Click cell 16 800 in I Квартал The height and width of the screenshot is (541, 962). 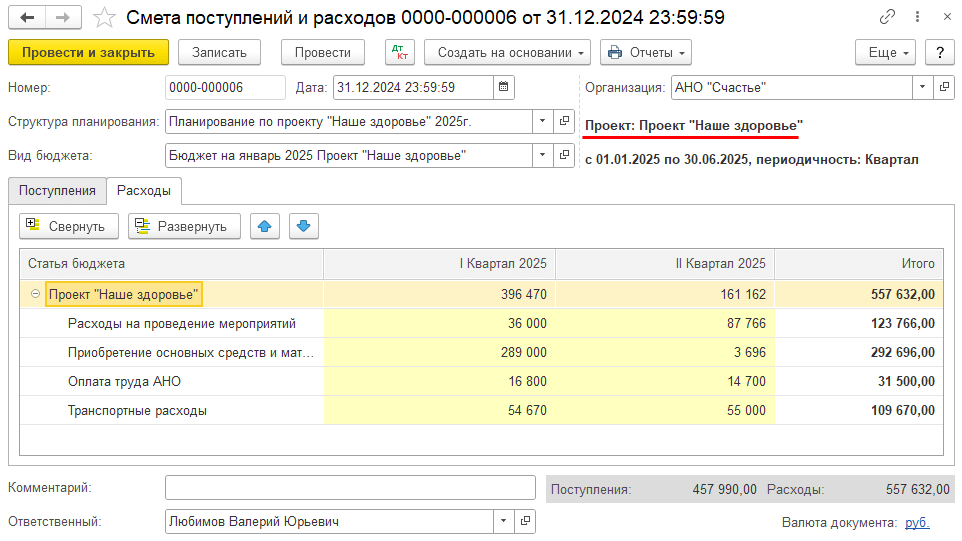coord(440,381)
